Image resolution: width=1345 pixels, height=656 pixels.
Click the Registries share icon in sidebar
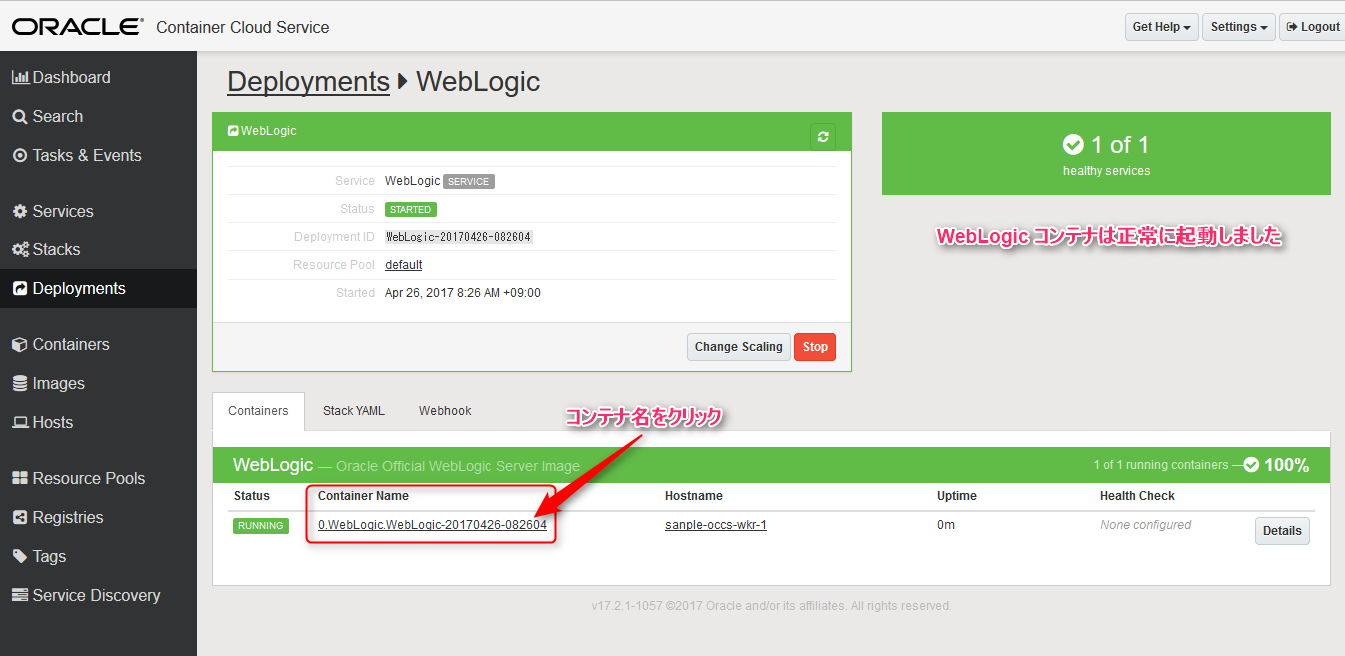click(x=20, y=517)
